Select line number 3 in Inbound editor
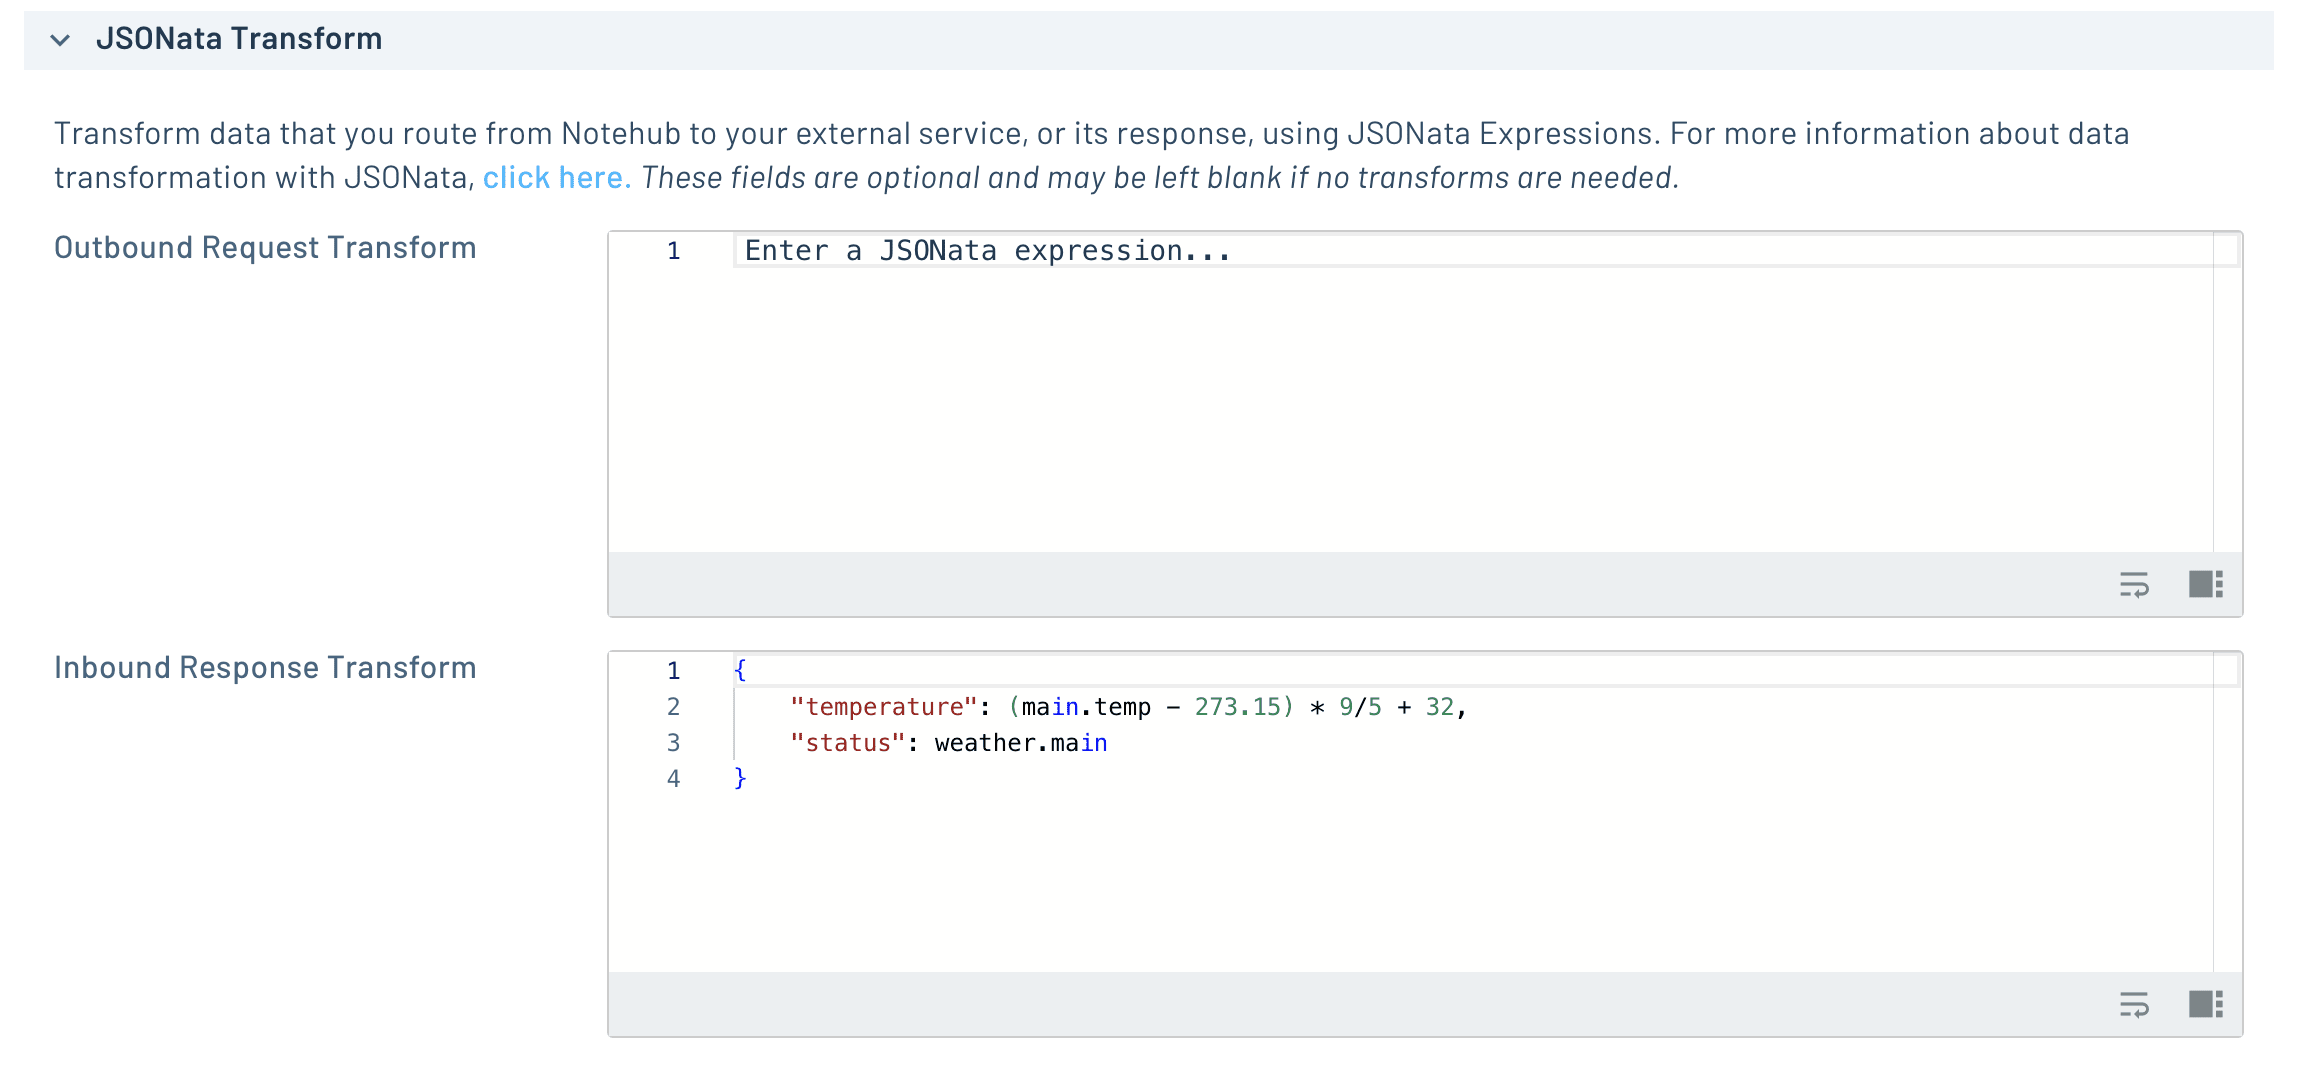The image size is (2302, 1080). tap(673, 743)
